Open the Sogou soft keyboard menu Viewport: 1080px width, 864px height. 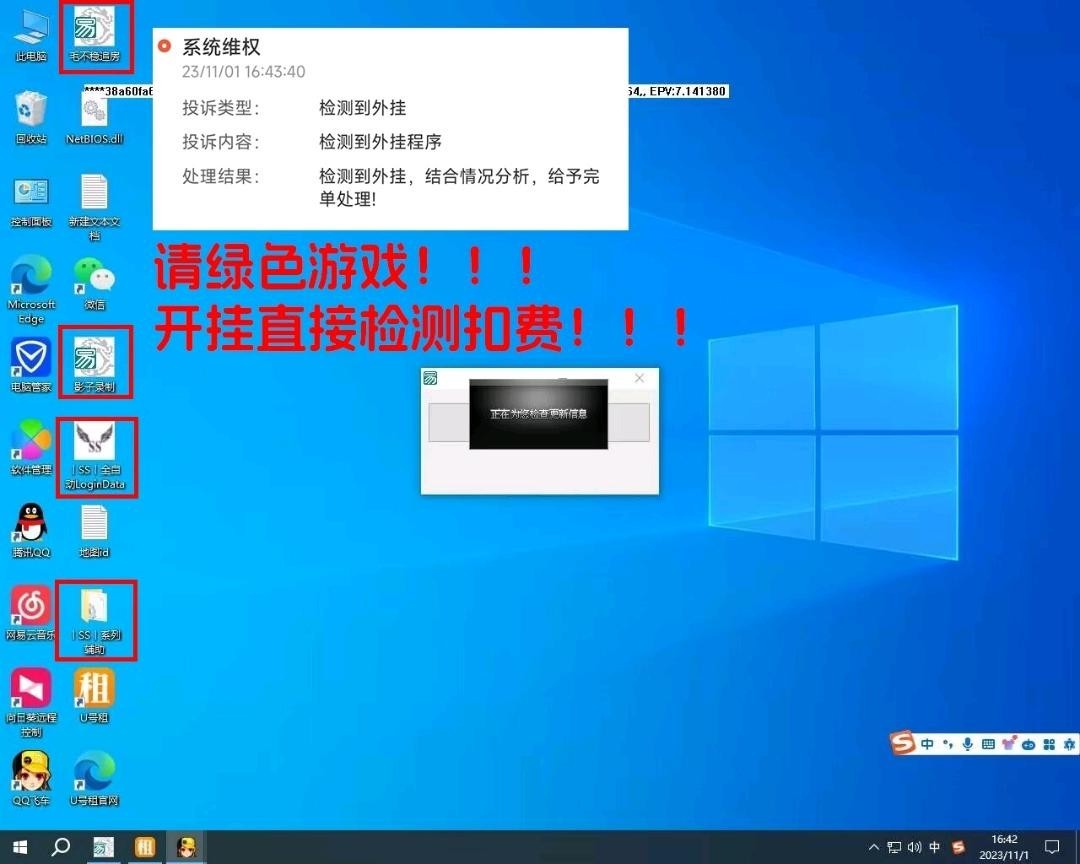pyautogui.click(x=988, y=744)
